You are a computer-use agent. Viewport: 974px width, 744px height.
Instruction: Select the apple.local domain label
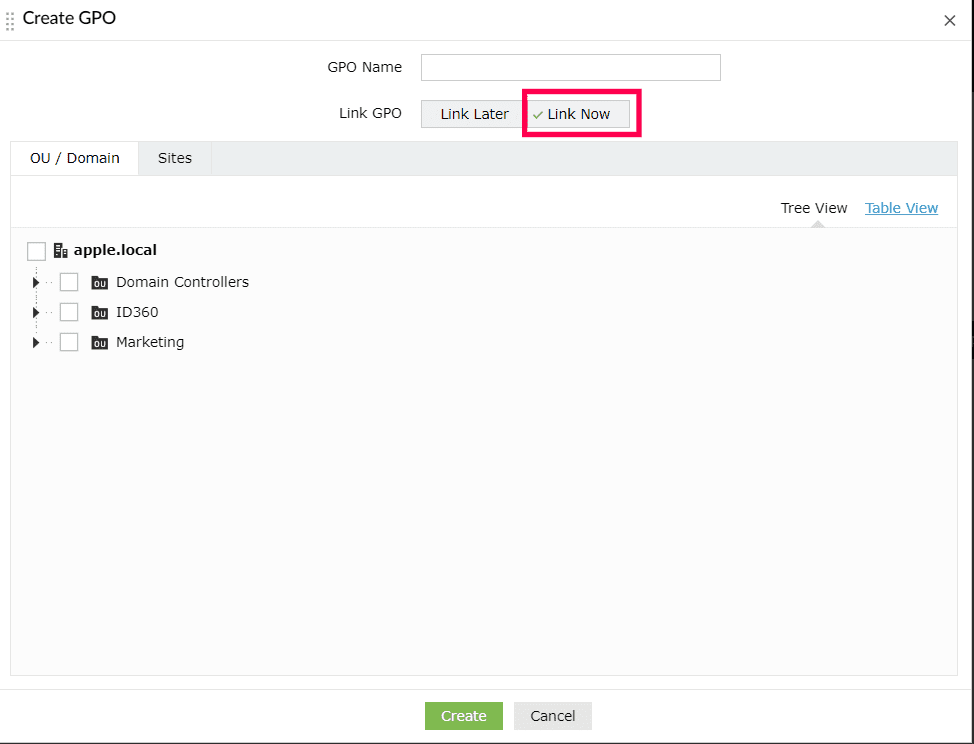click(x=115, y=250)
